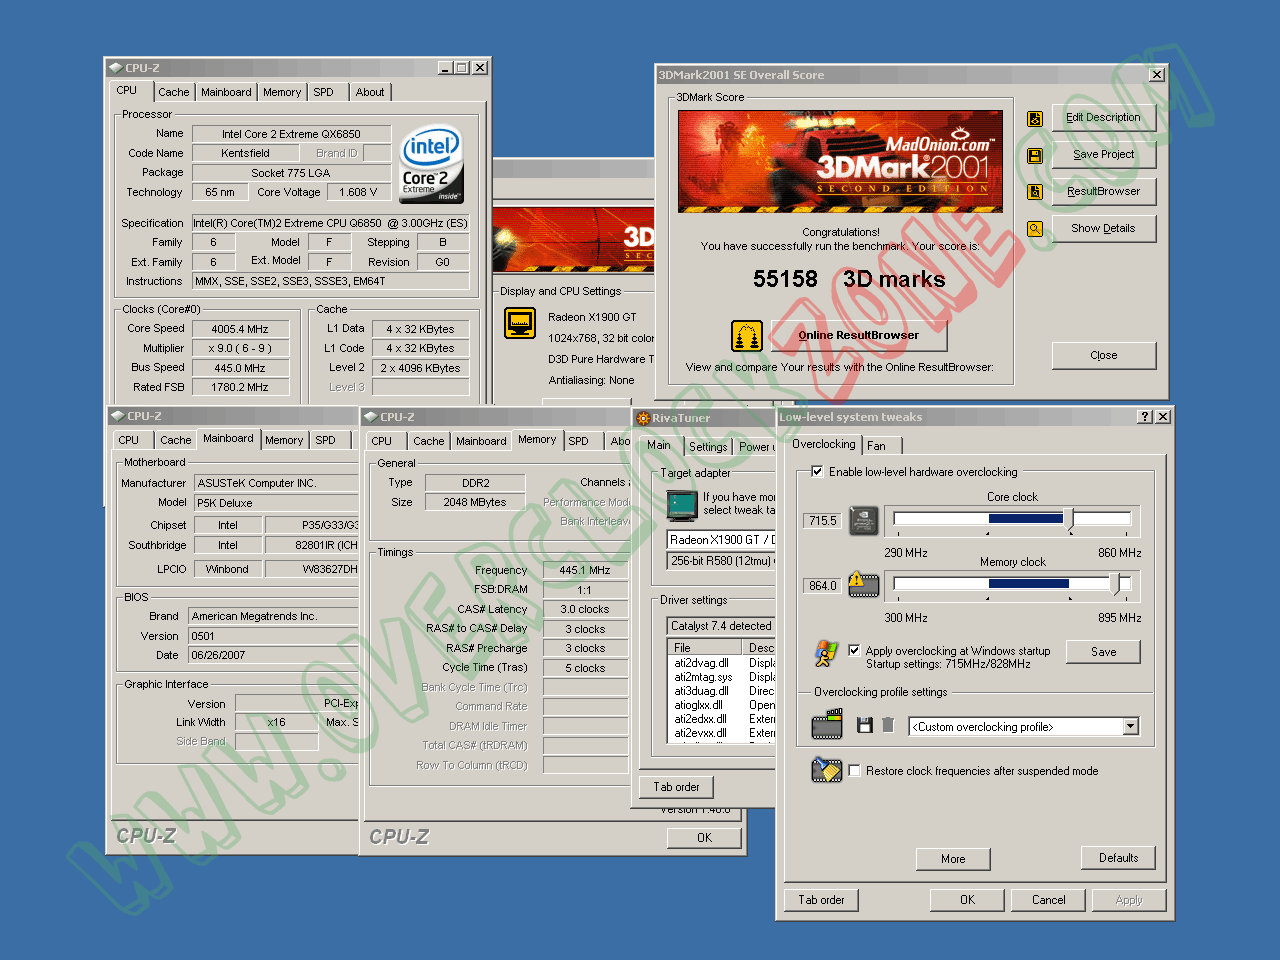This screenshot has height=960, width=1280.
Task: Click the overclocking profile card icon
Action: tap(827, 724)
